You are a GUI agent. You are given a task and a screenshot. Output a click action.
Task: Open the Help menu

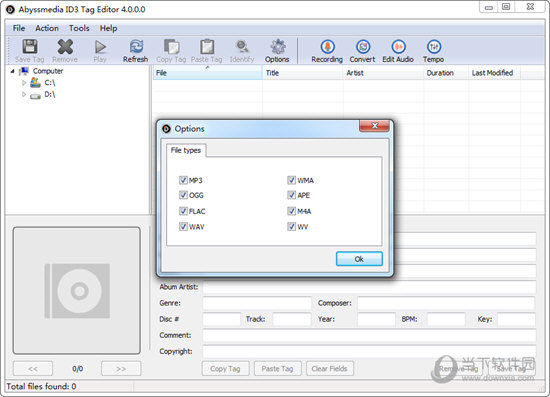coord(108,28)
